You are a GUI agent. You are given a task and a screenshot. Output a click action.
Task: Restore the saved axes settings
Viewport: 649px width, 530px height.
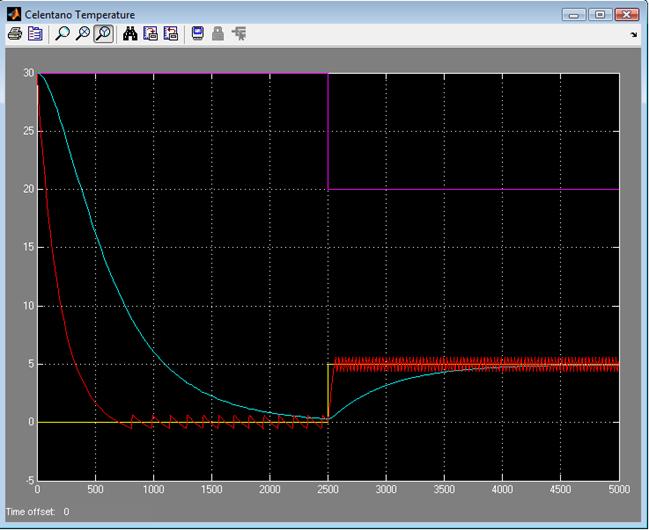[170, 34]
